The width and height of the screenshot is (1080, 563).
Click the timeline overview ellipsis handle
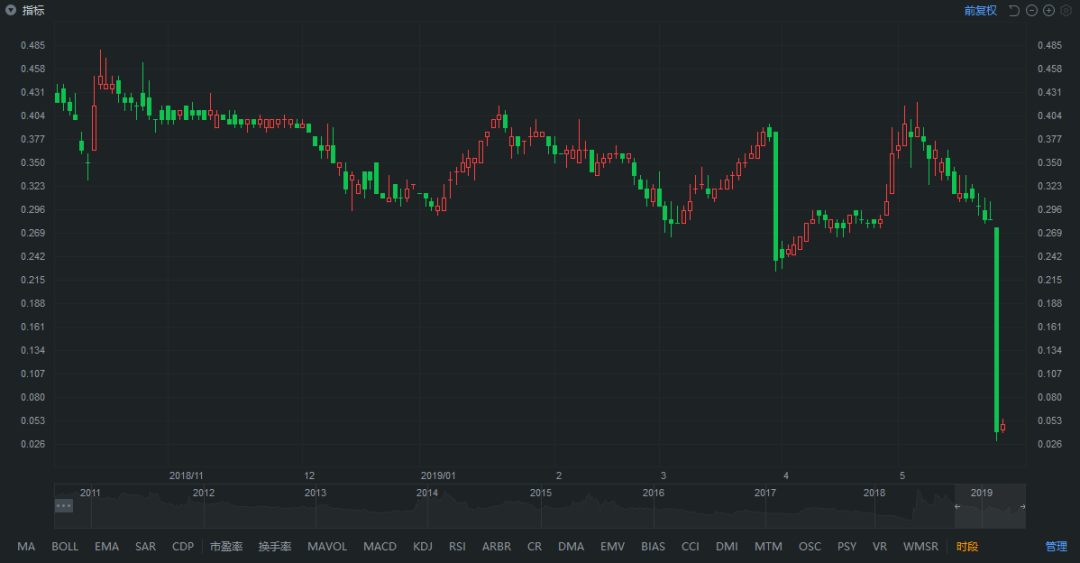(63, 506)
